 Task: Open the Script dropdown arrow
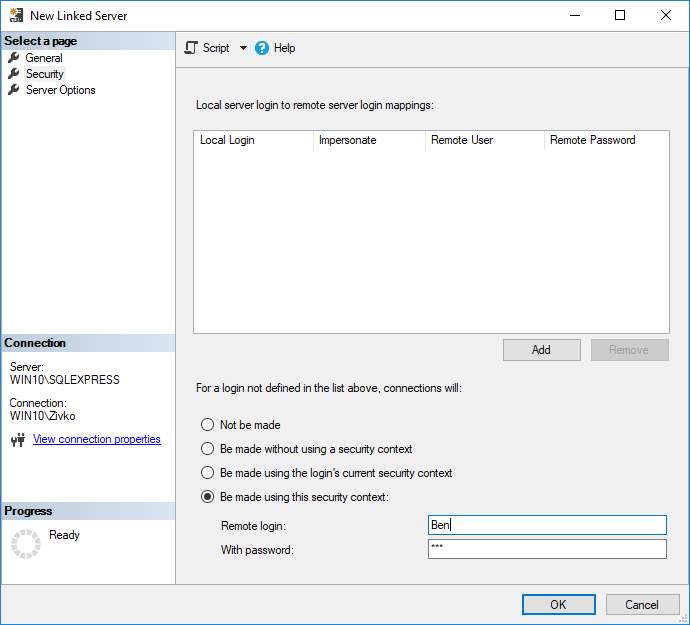(243, 48)
